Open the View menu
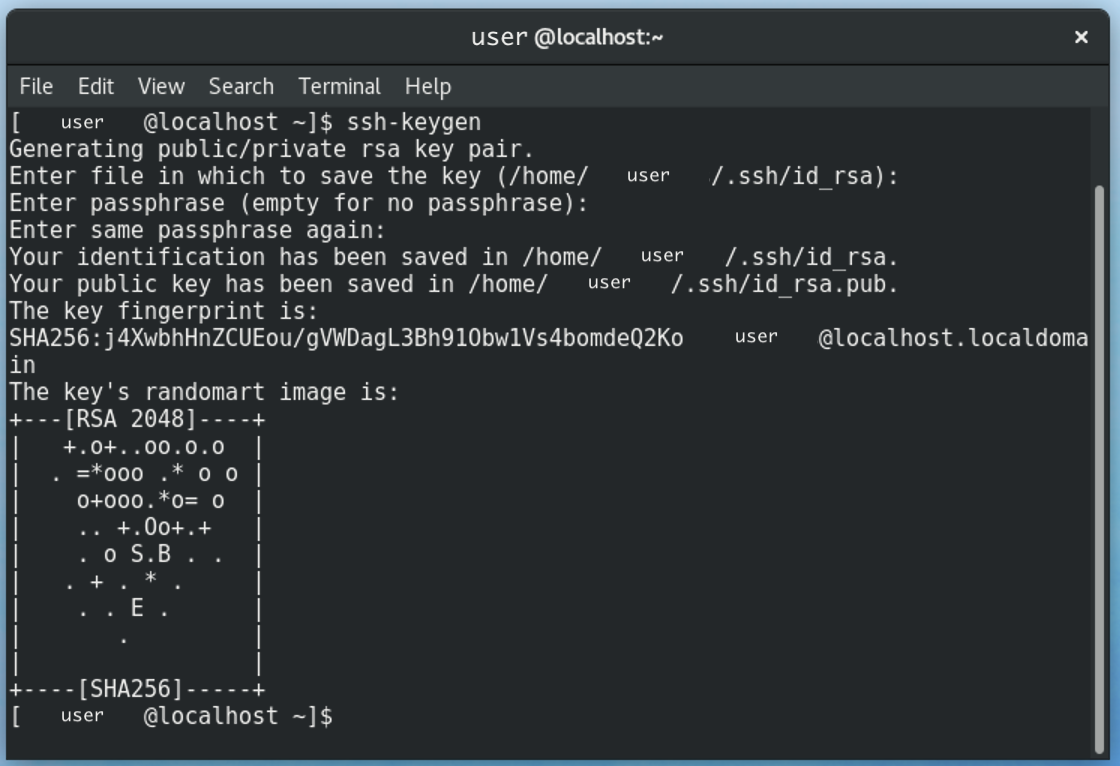1120x766 pixels. coord(161,87)
